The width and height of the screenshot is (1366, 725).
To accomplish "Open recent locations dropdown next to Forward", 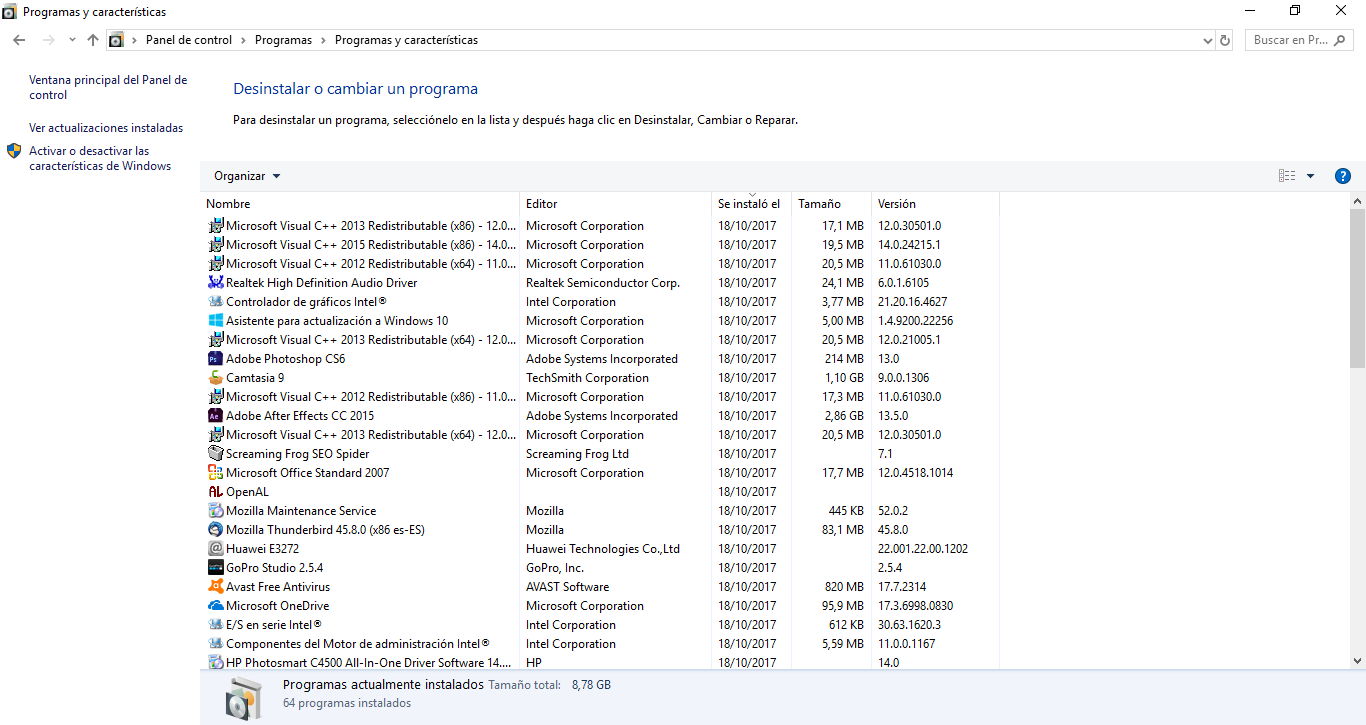I will point(72,40).
